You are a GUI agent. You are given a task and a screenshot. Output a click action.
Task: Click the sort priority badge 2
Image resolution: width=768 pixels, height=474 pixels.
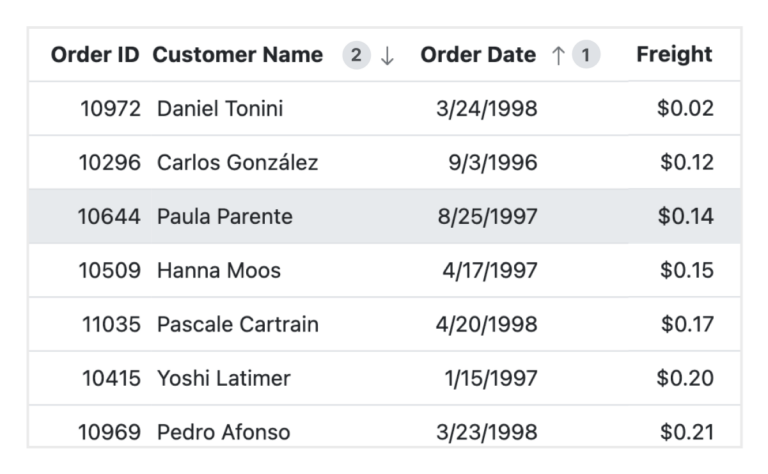(356, 56)
